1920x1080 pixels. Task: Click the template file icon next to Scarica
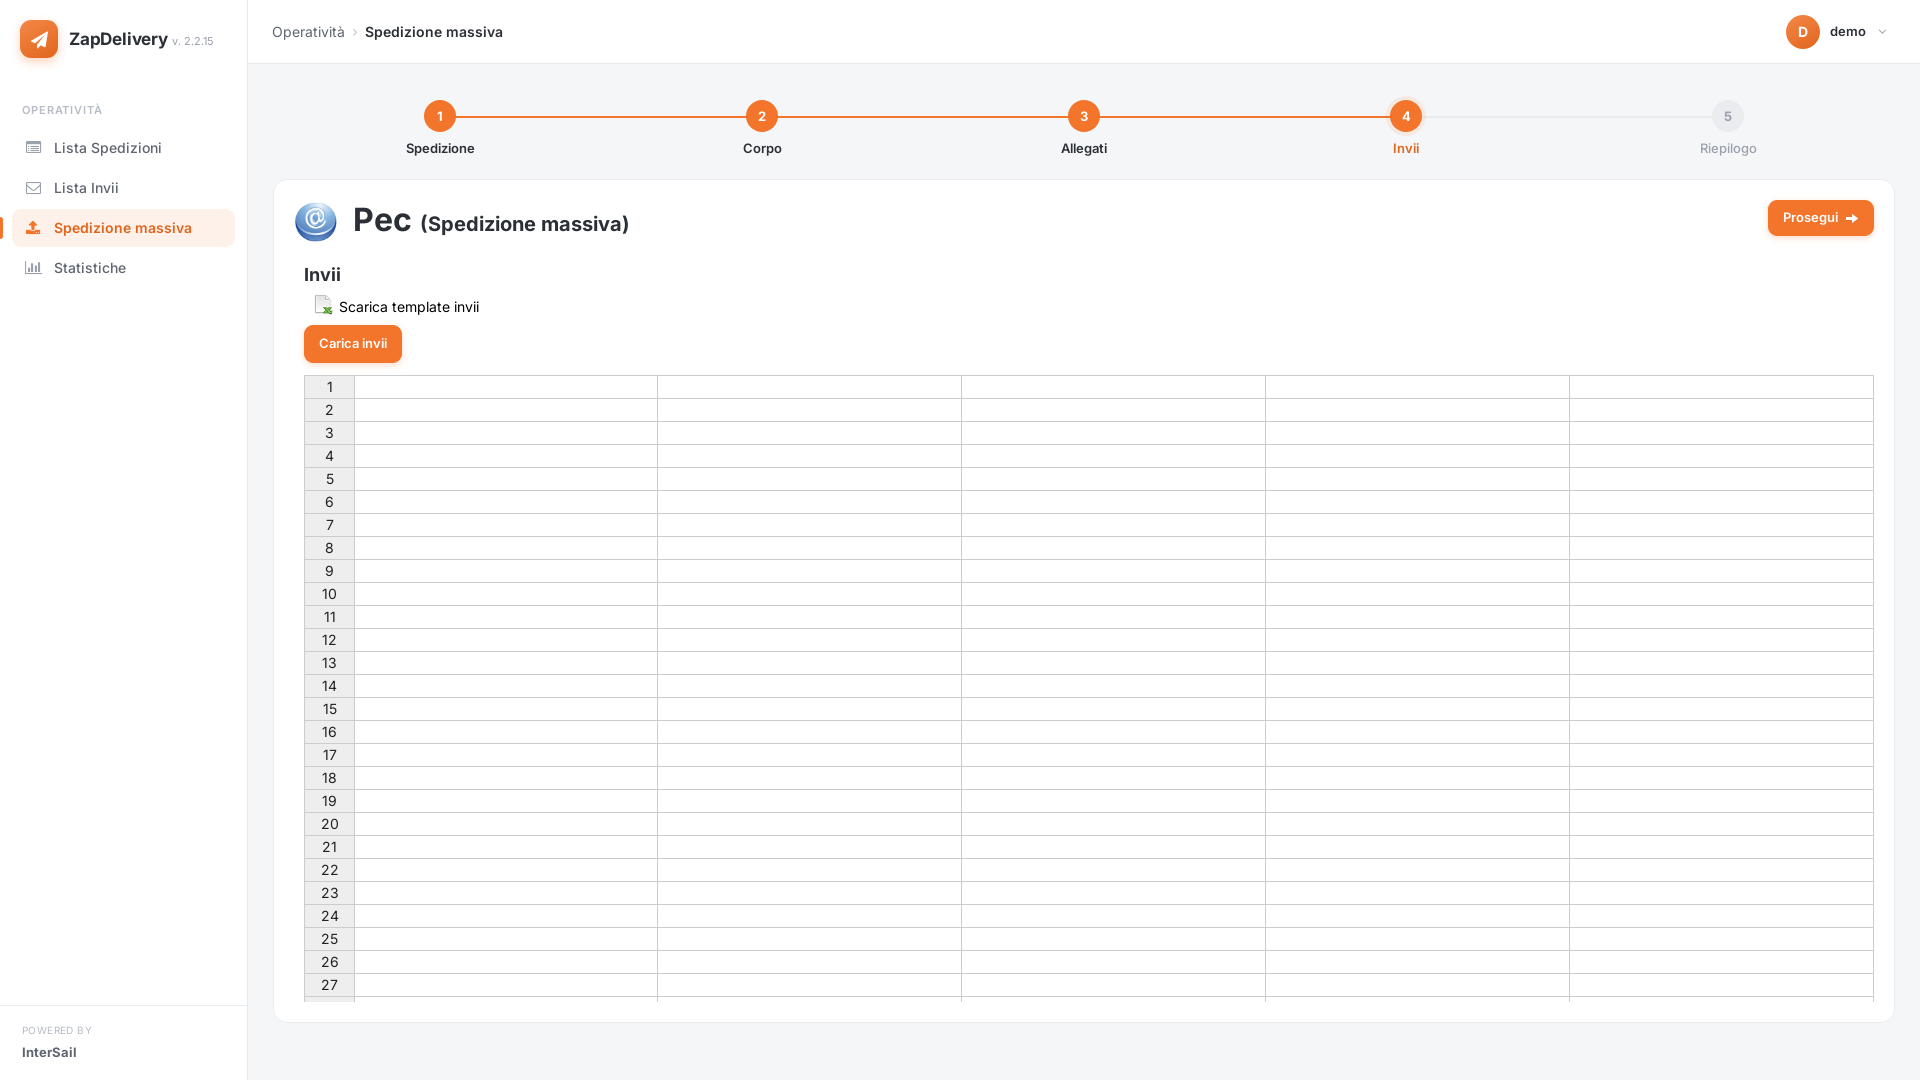coord(323,305)
